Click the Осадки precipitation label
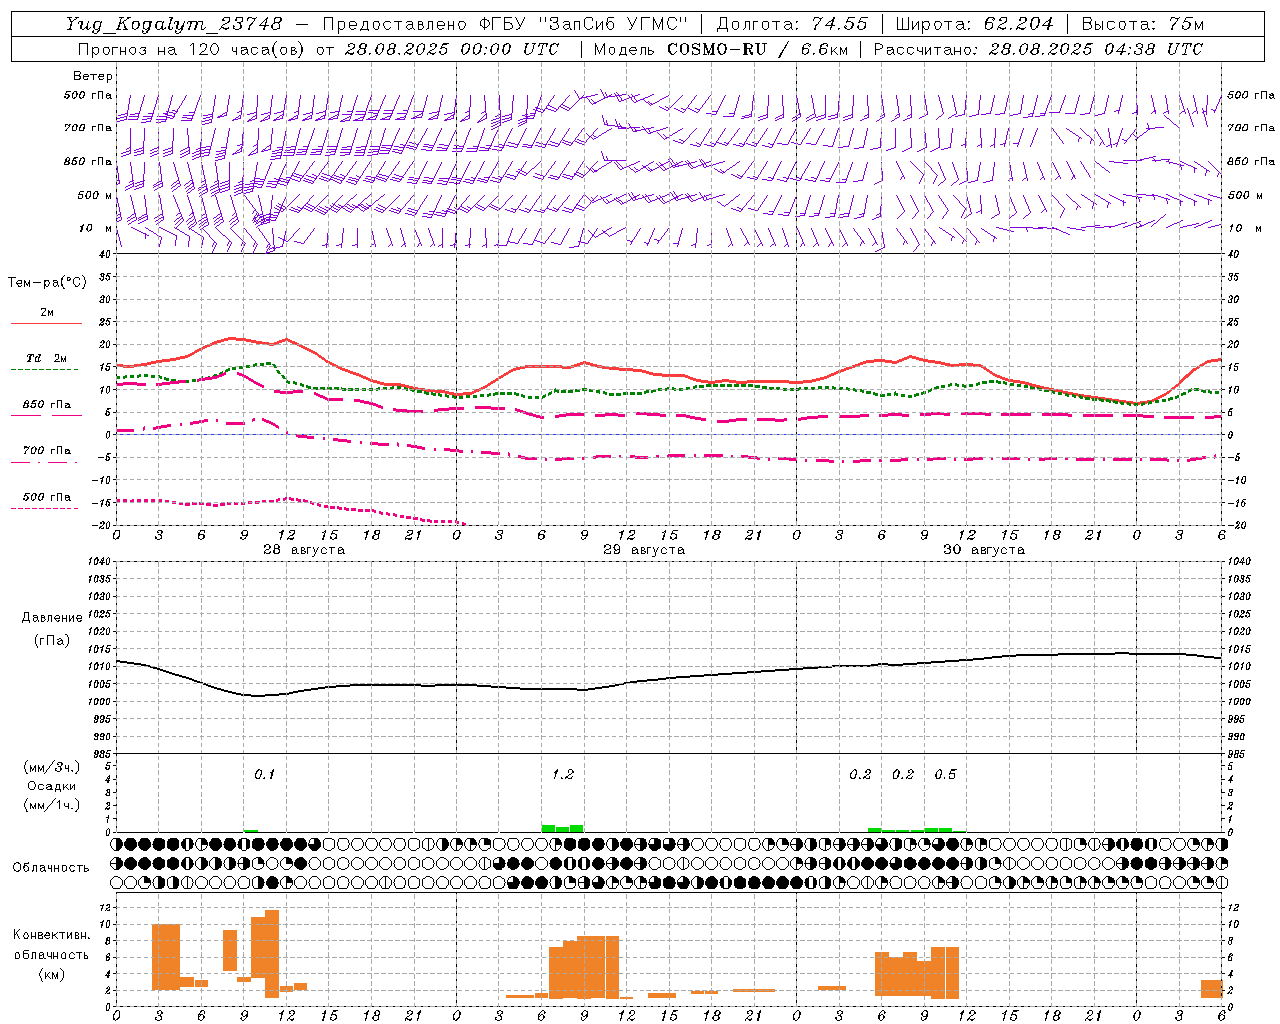This screenshot has height=1024, width=1280. (x=52, y=786)
